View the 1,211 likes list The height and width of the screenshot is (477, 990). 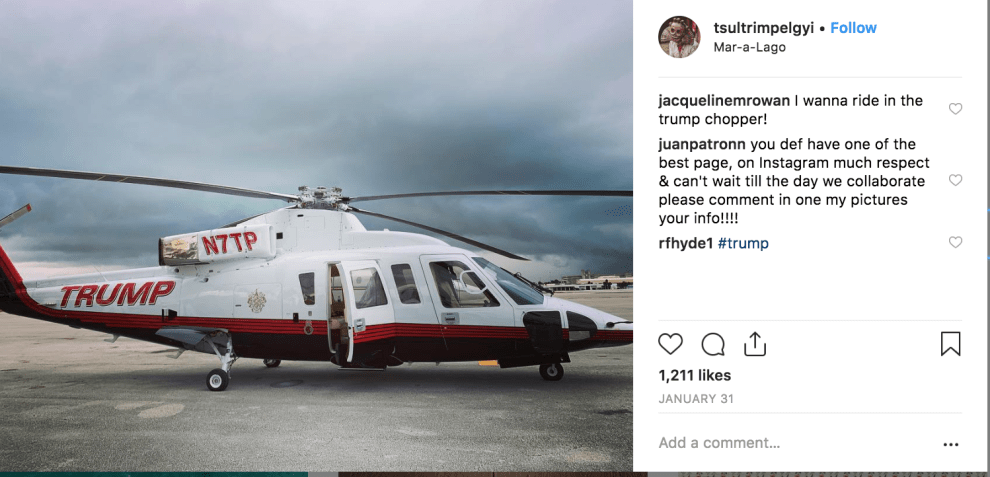coord(695,375)
